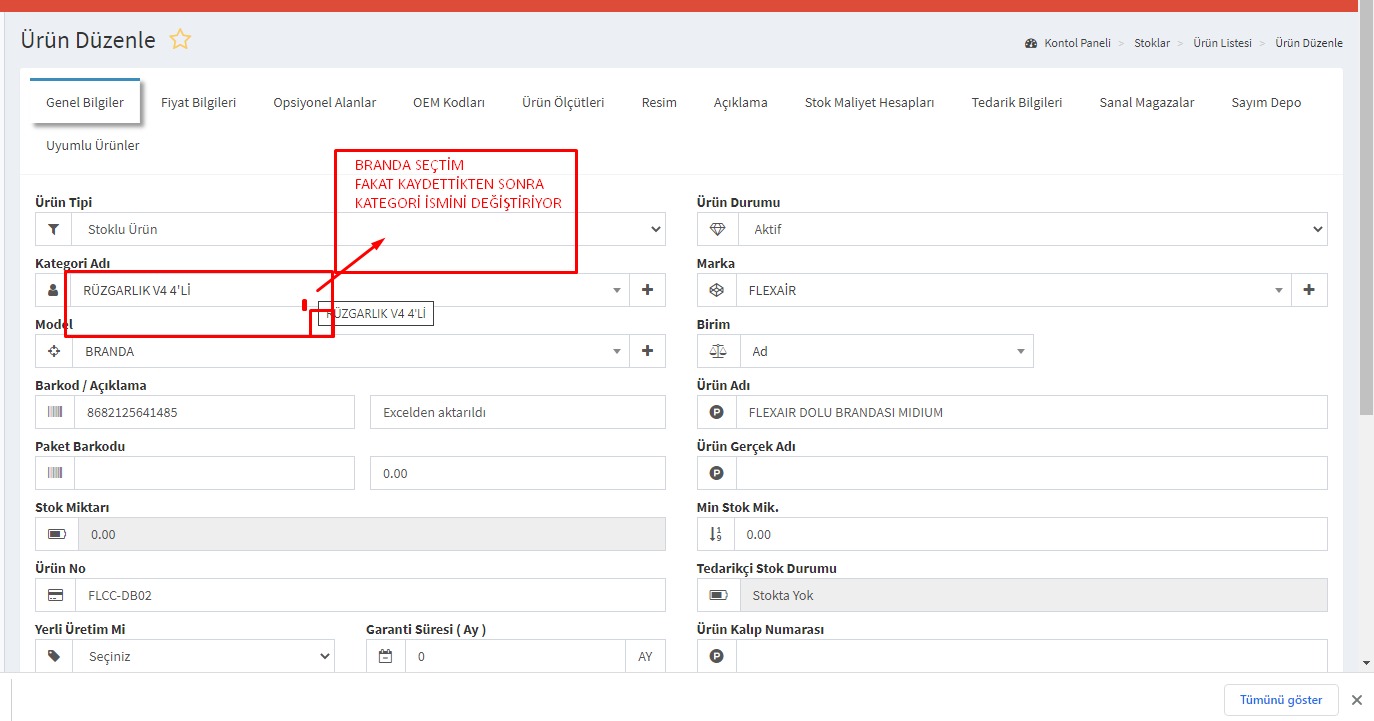Click the plus icon beside Marka field
Image resolution: width=1374 pixels, height=721 pixels.
[x=1309, y=290]
